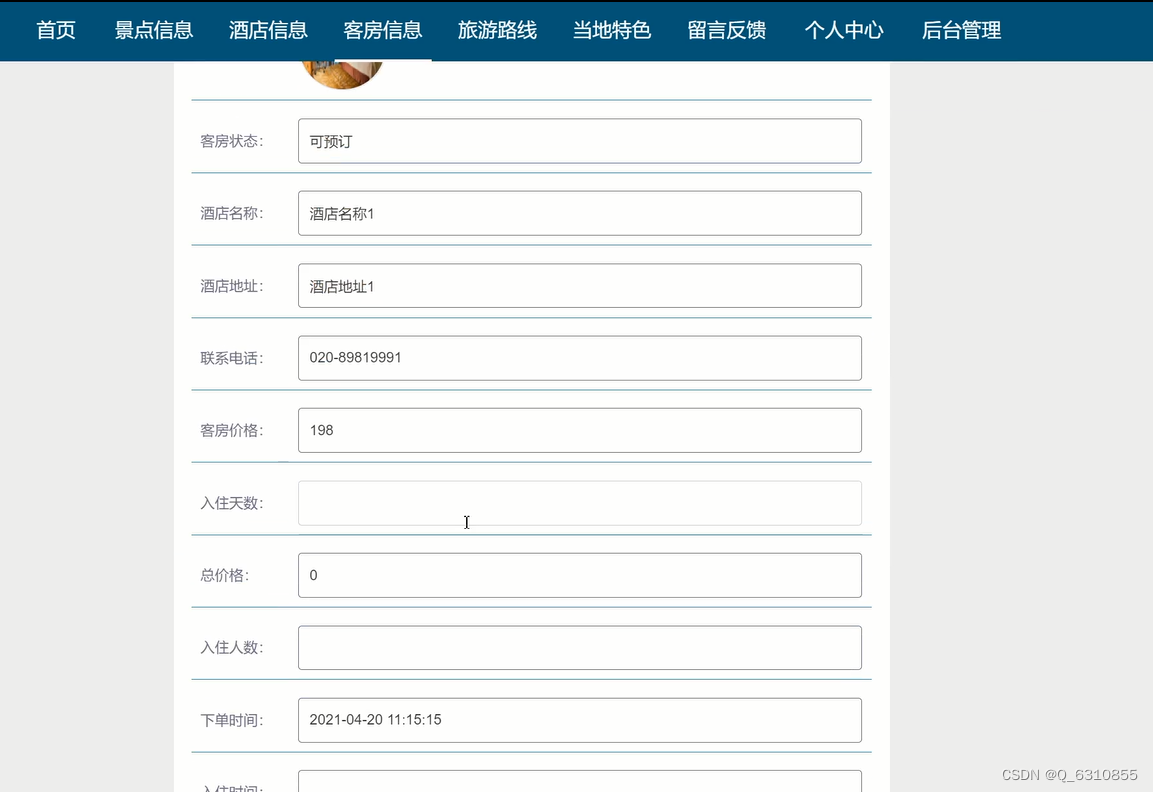Open the 旅游路线 navigation menu item
The height and width of the screenshot is (792, 1153).
tap(497, 30)
